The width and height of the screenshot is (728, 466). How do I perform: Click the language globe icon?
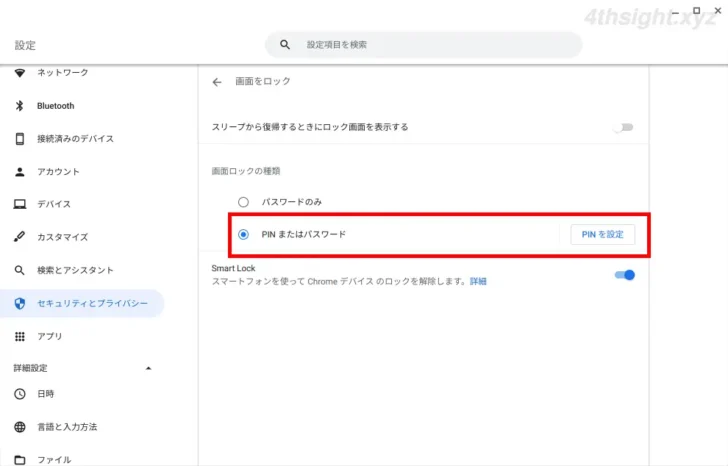[x=20, y=427]
